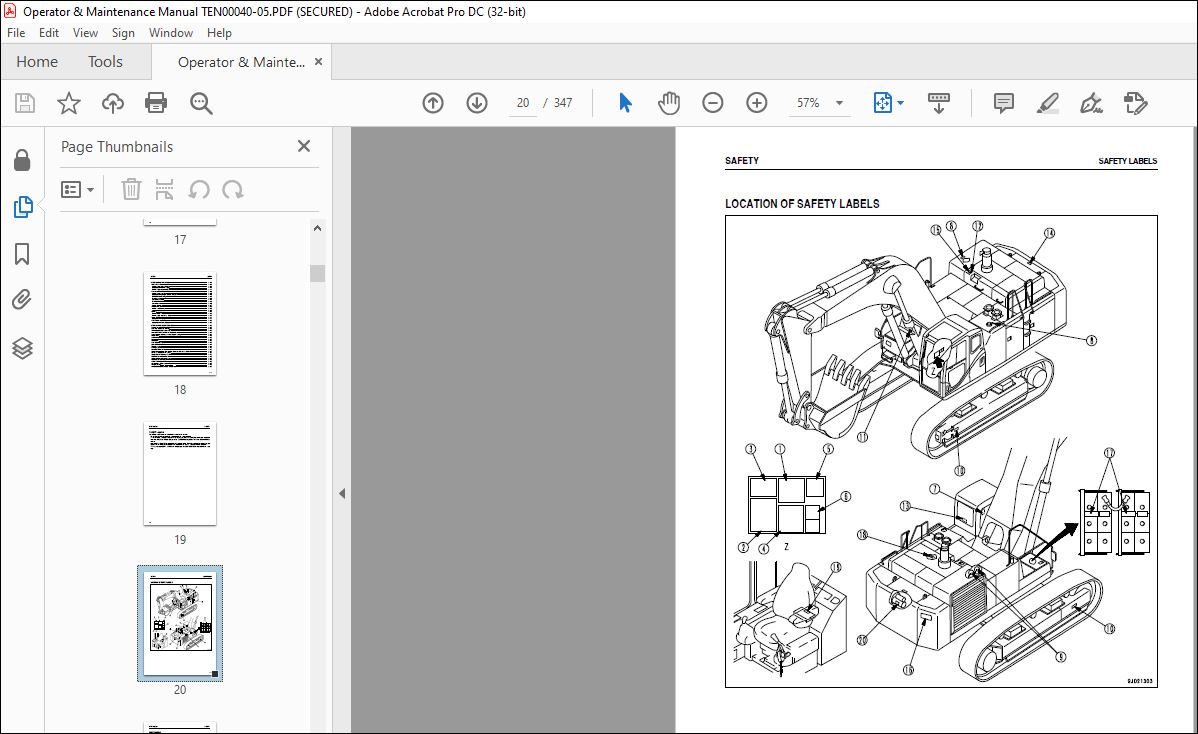The height and width of the screenshot is (734, 1198).
Task: Collapse the navigation pane arrow
Action: click(x=342, y=493)
